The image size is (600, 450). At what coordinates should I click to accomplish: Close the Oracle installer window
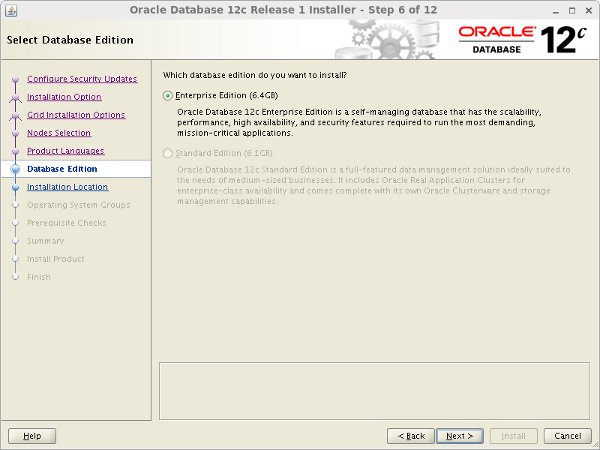click(x=589, y=11)
